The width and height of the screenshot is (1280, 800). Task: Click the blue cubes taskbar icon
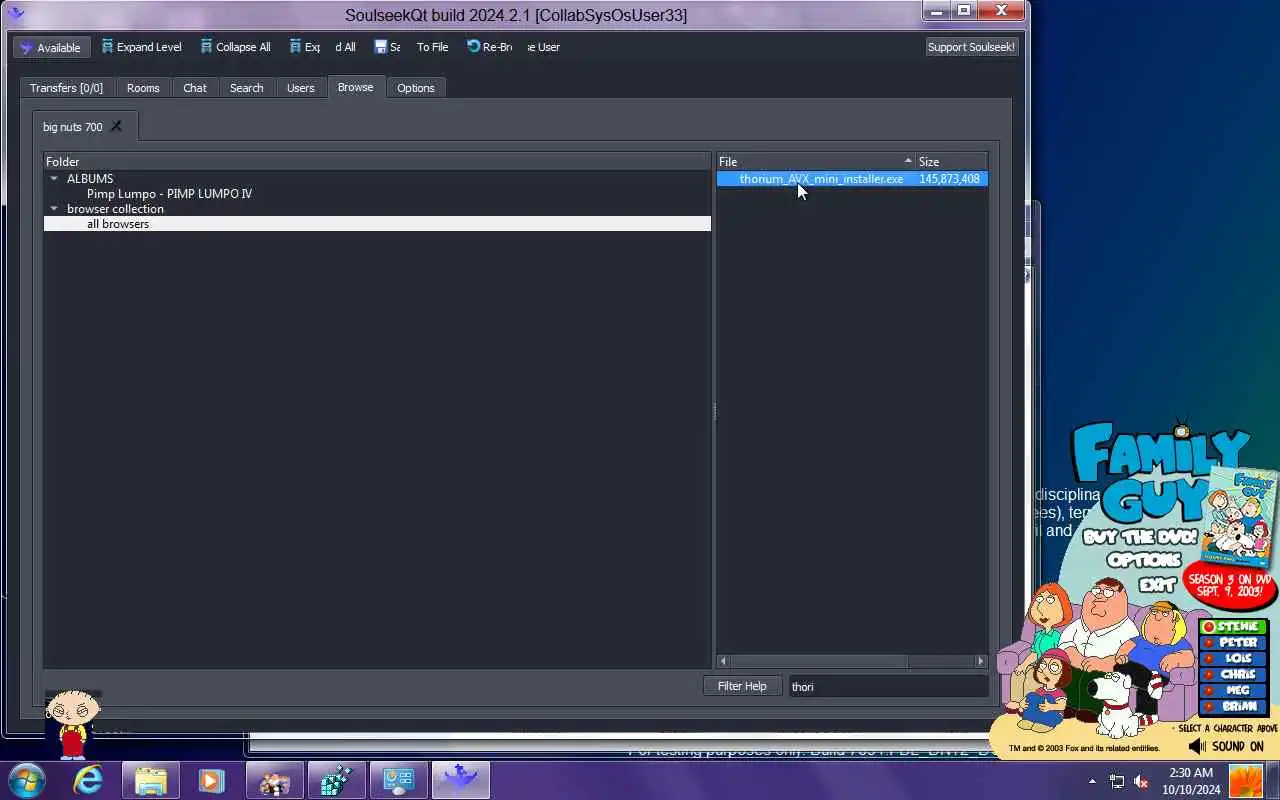coord(336,780)
